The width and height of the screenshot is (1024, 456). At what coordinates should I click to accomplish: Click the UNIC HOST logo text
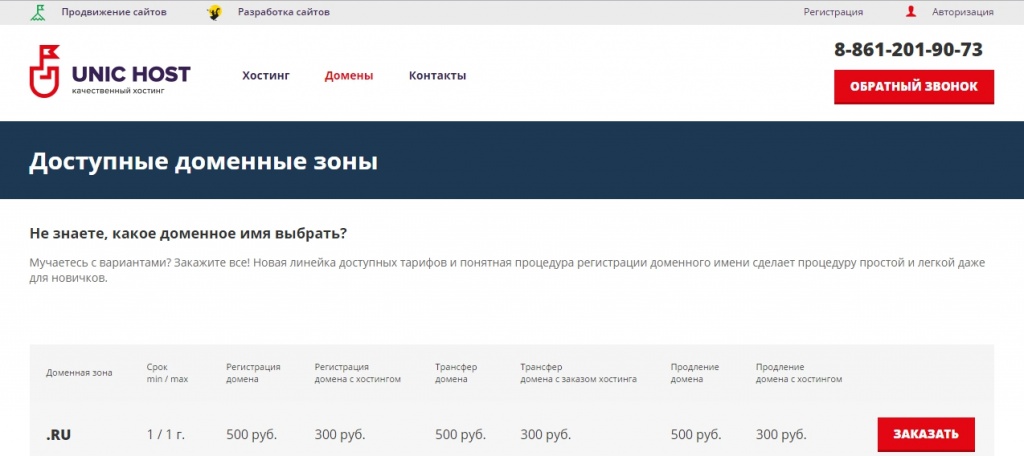pyautogui.click(x=131, y=74)
